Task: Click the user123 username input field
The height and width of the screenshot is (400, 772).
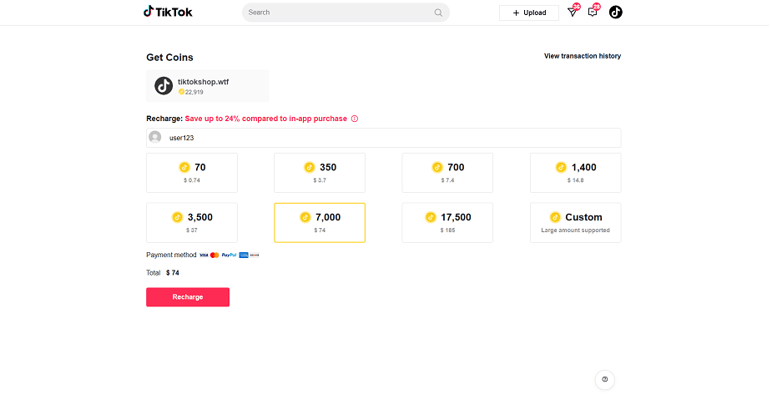Action: point(390,138)
